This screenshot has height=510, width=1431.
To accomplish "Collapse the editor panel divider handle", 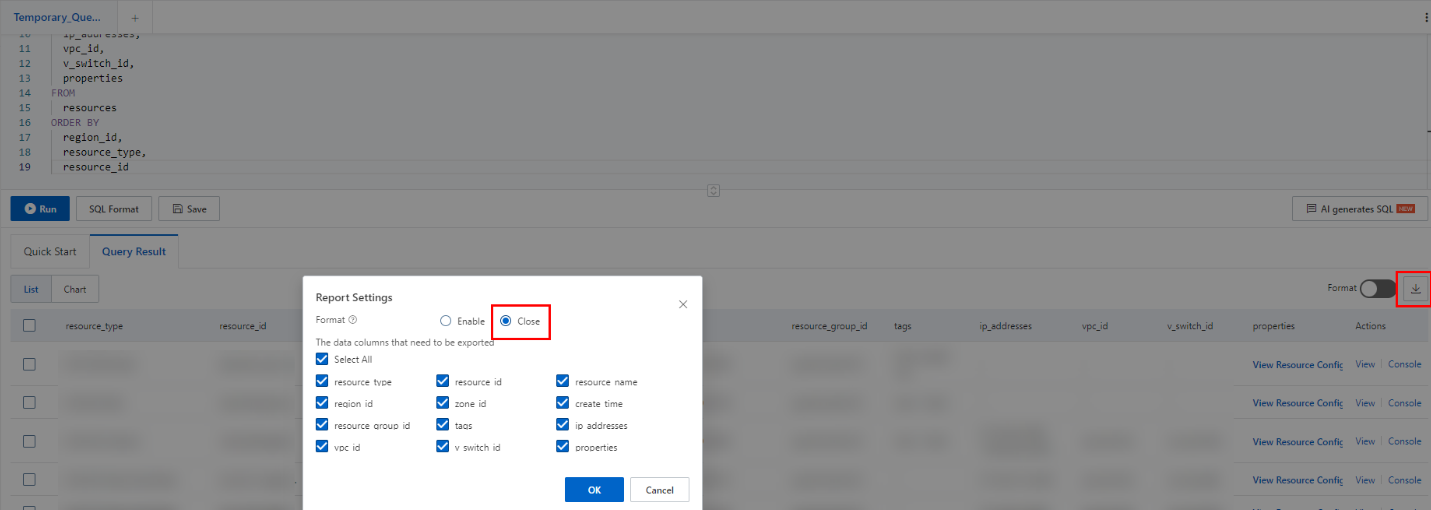I will (714, 189).
